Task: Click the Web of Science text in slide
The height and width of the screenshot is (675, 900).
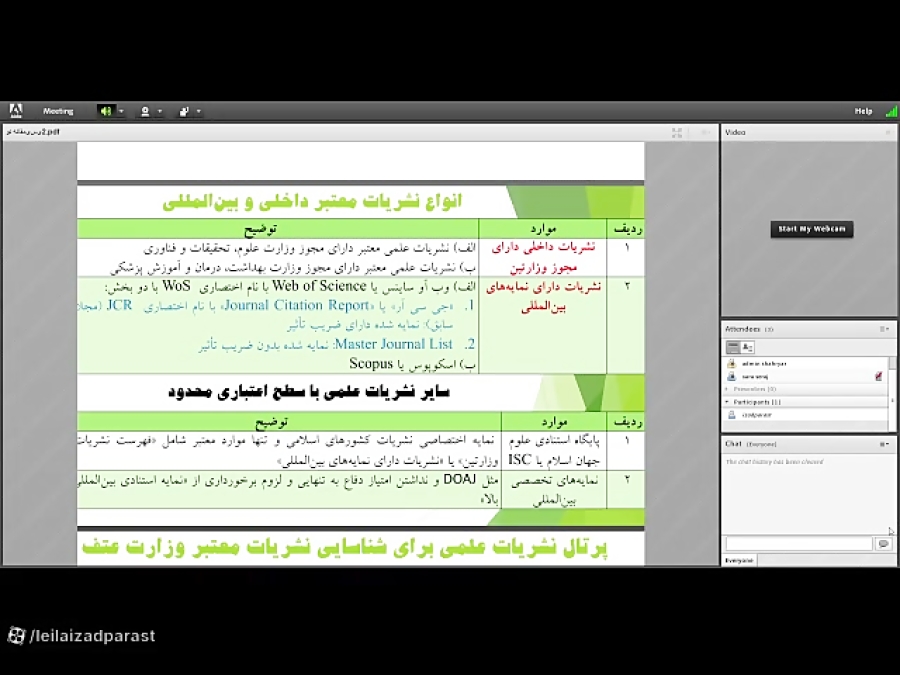Action: point(319,286)
